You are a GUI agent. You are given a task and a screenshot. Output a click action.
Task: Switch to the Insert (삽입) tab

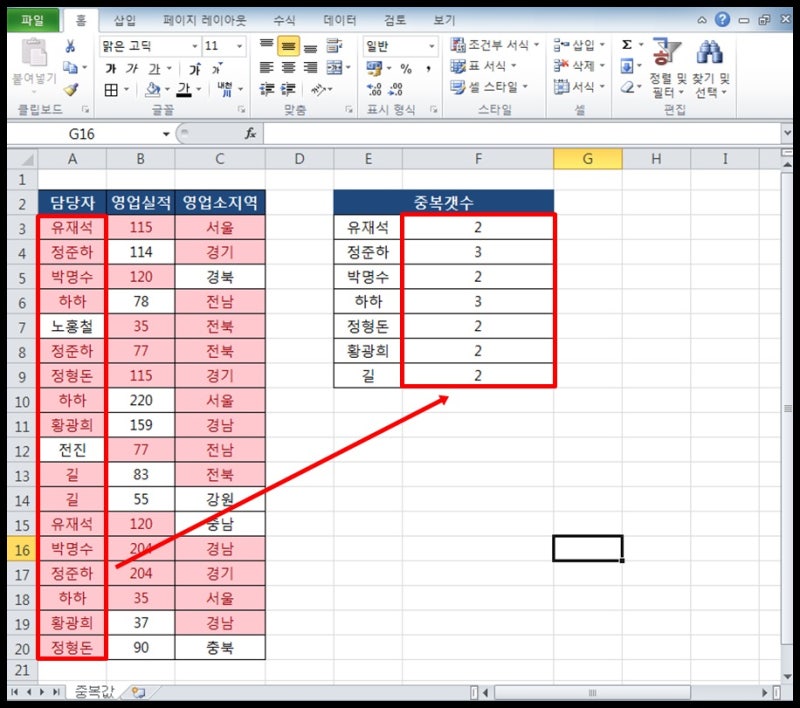click(x=124, y=20)
